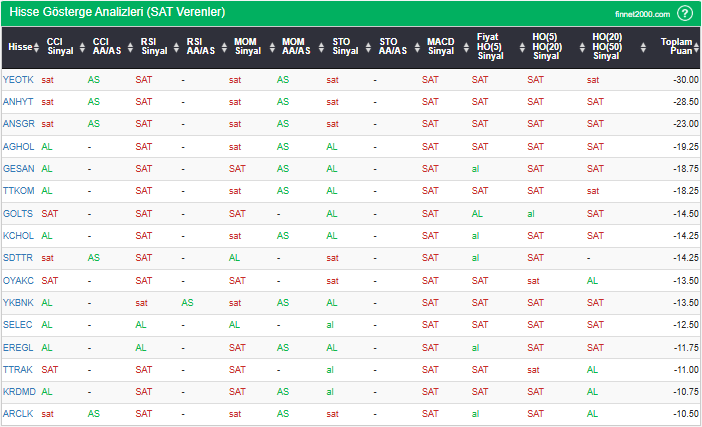Click EREGL MOM Sinyal value SAT
Viewport: 702px width, 427px height.
tap(237, 347)
